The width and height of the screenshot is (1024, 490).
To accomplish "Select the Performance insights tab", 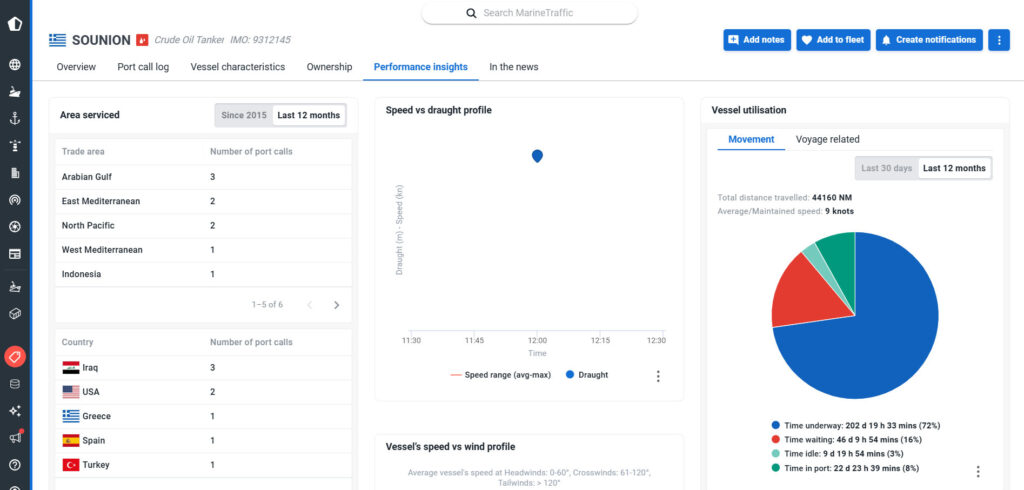I will pyautogui.click(x=421, y=67).
